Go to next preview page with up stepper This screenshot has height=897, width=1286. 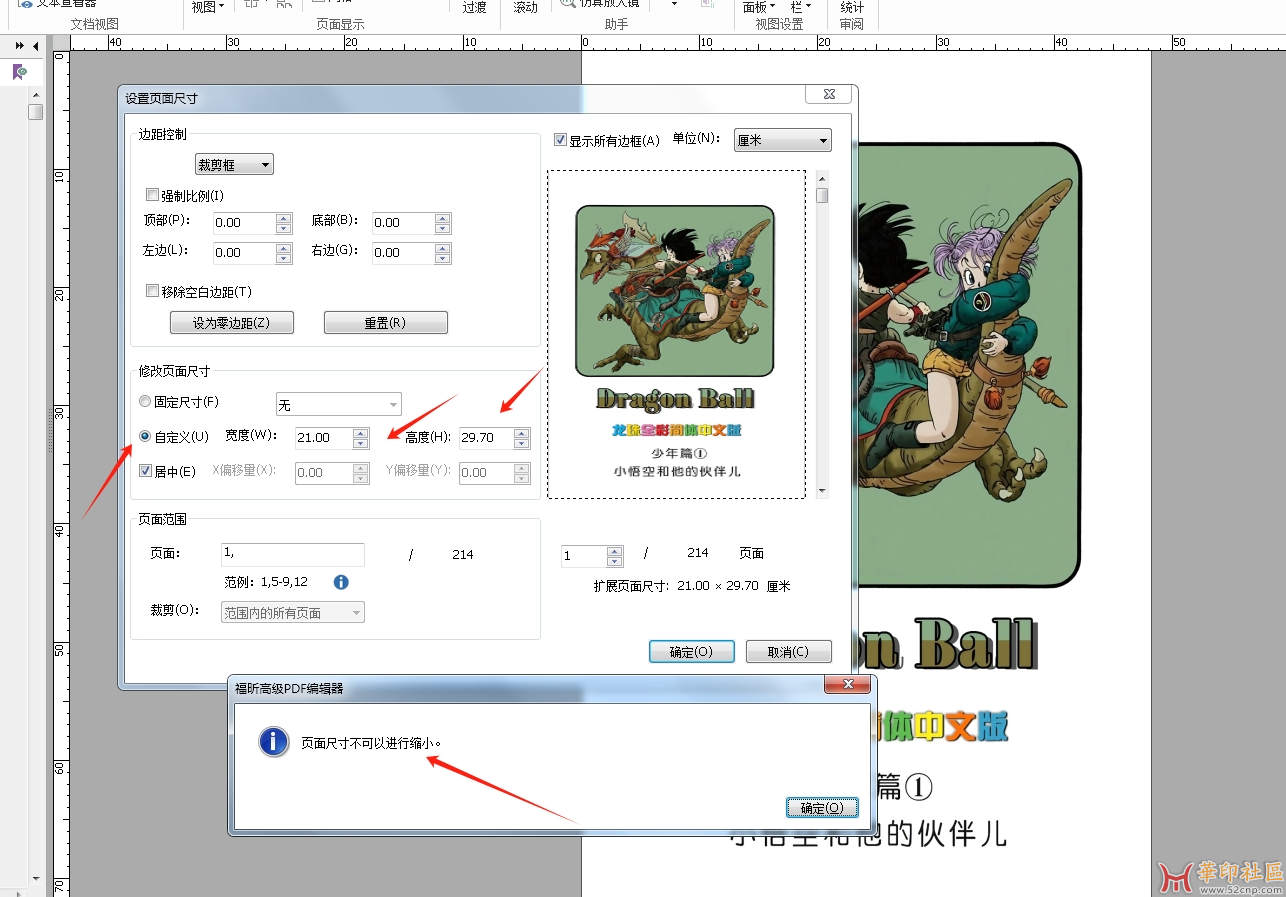pyautogui.click(x=615, y=550)
